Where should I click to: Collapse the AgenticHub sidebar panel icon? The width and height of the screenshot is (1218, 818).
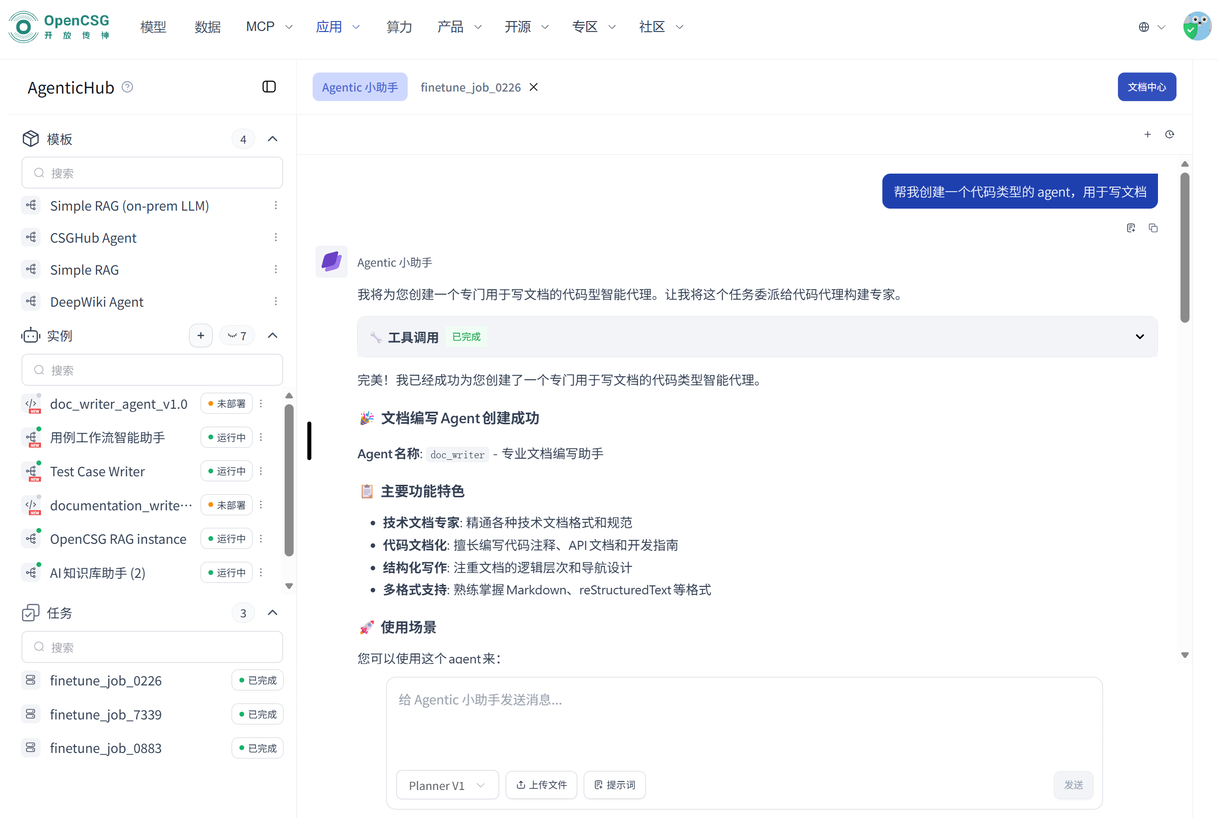(x=269, y=87)
